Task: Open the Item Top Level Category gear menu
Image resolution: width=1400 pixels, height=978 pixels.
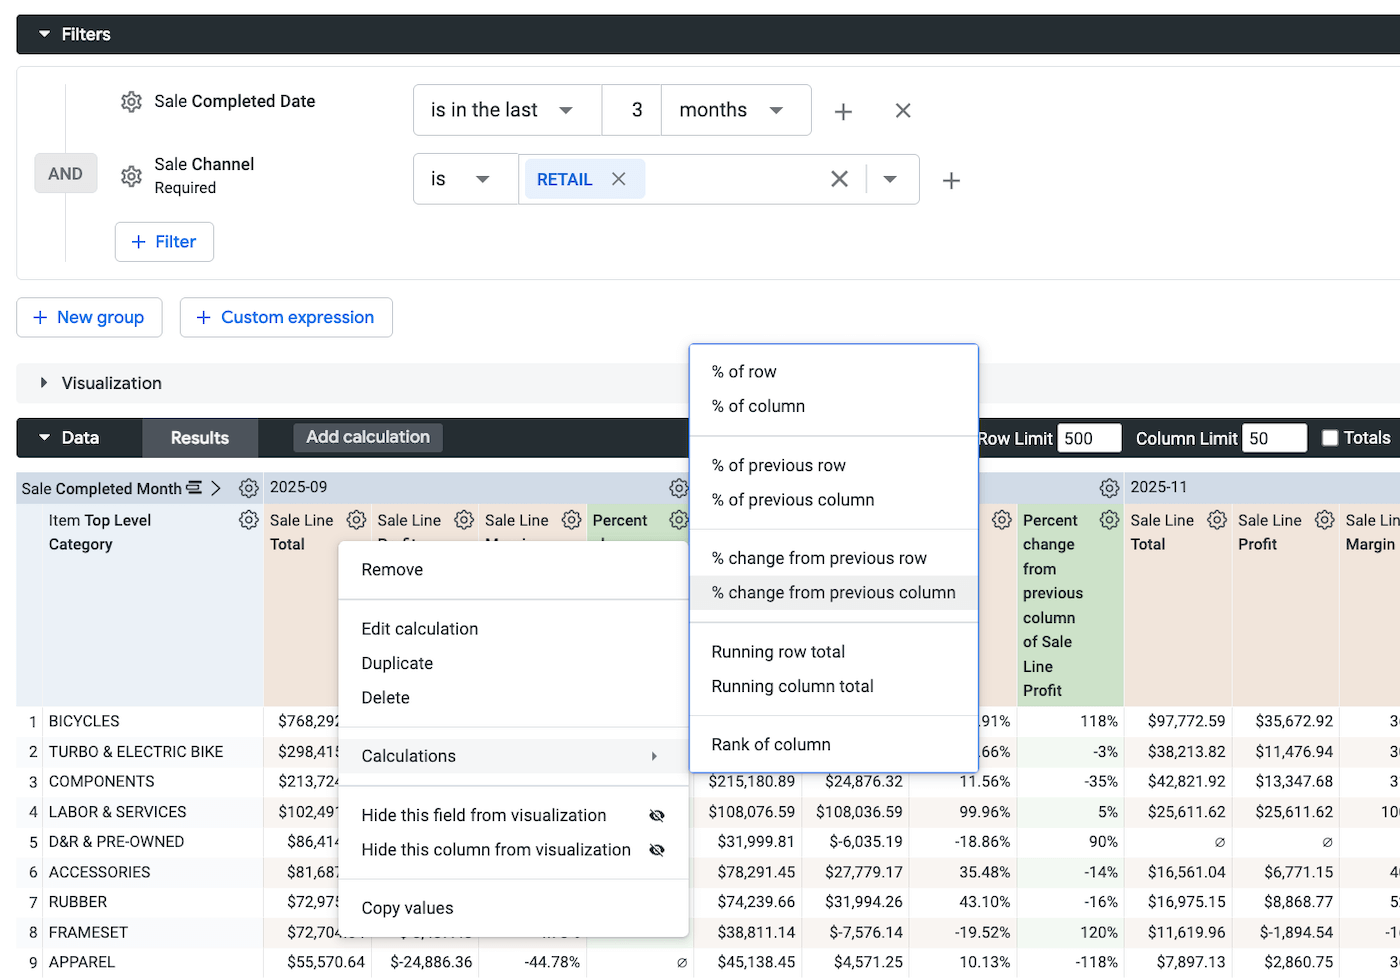Action: (x=248, y=520)
